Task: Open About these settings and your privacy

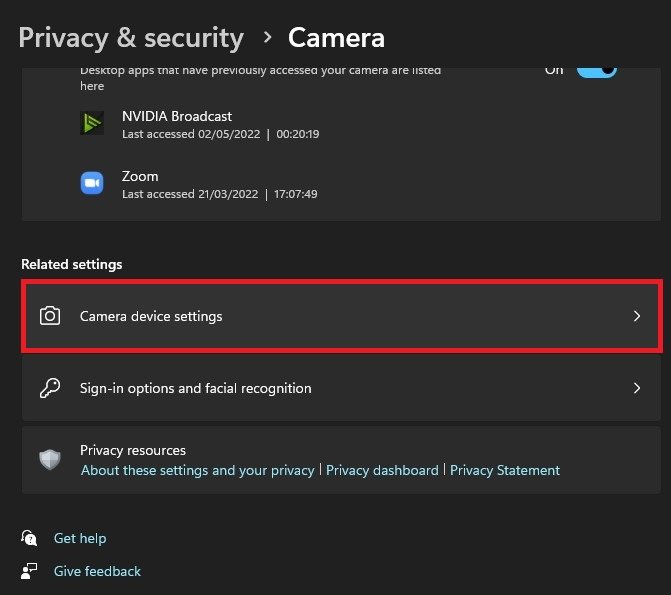Action: pos(198,470)
